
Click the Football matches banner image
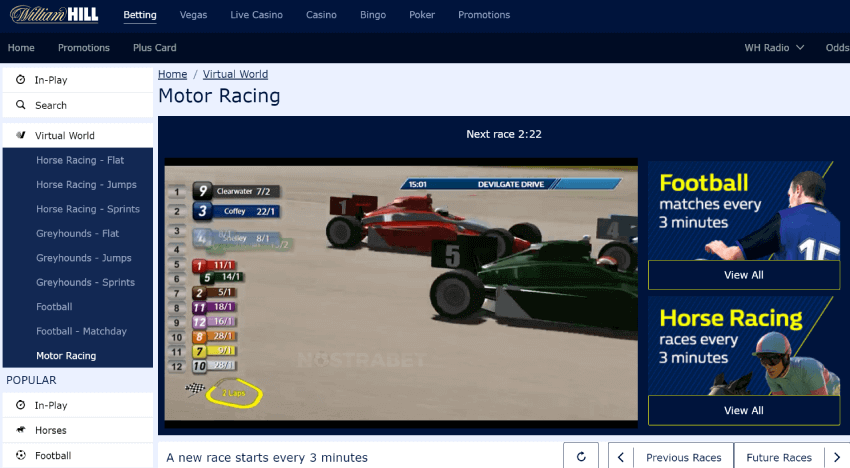[x=744, y=210]
